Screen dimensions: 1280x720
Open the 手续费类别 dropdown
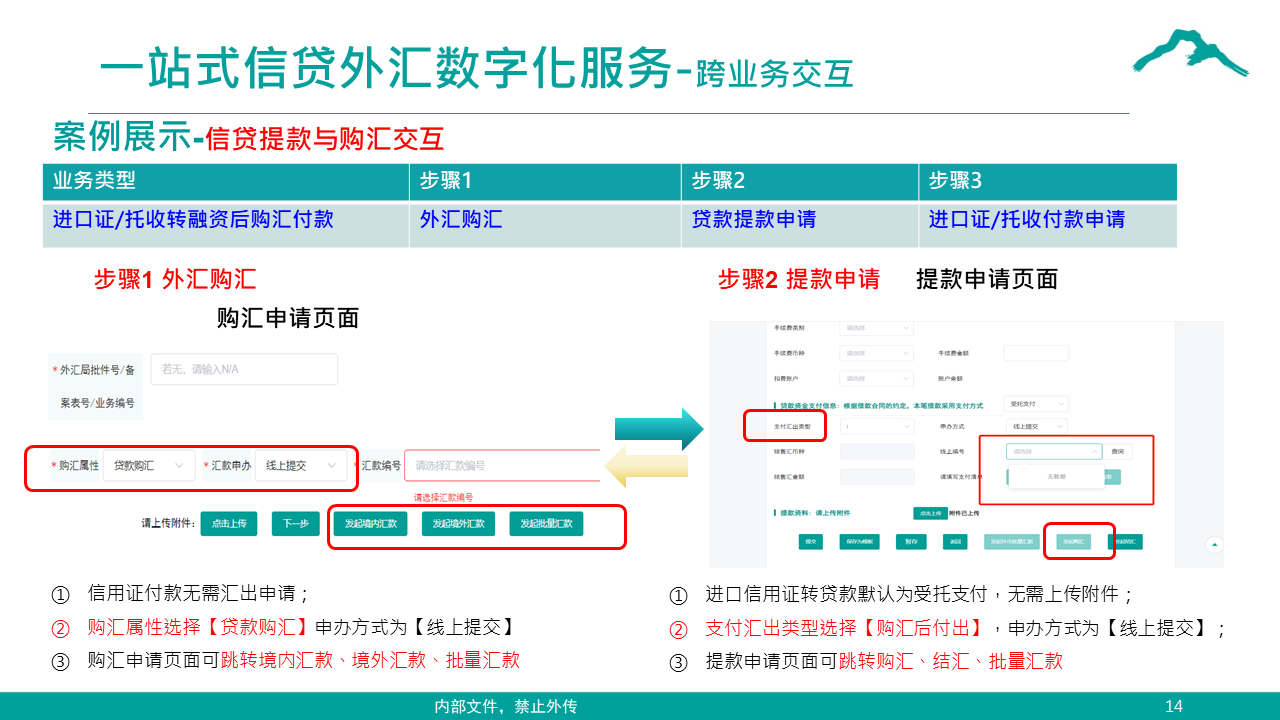[877, 328]
